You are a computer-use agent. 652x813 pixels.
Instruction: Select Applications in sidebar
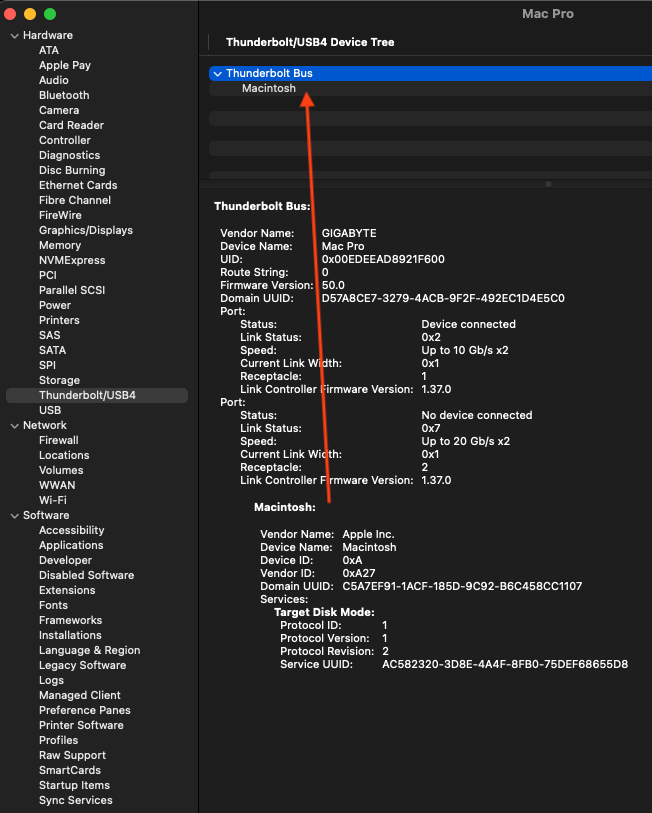pyautogui.click(x=71, y=546)
